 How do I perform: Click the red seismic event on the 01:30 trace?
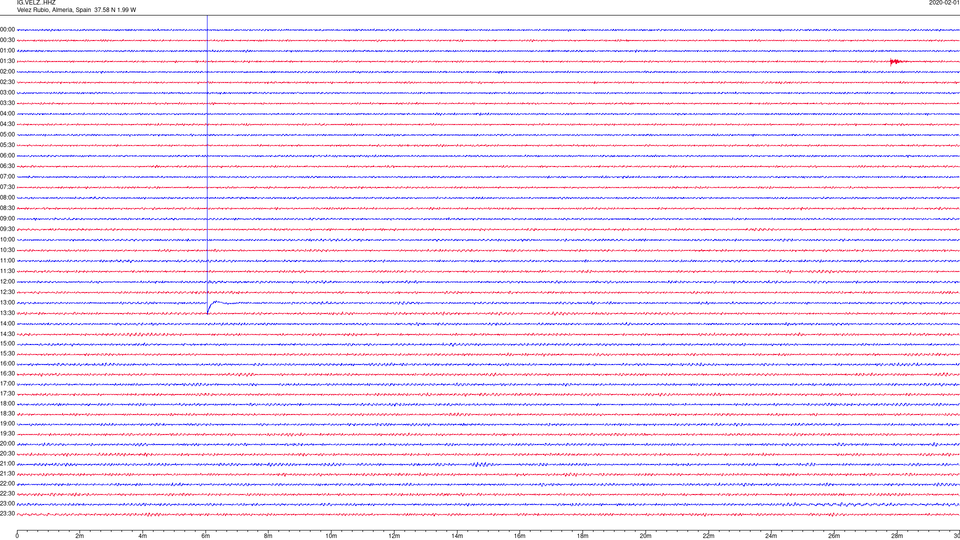point(896,61)
